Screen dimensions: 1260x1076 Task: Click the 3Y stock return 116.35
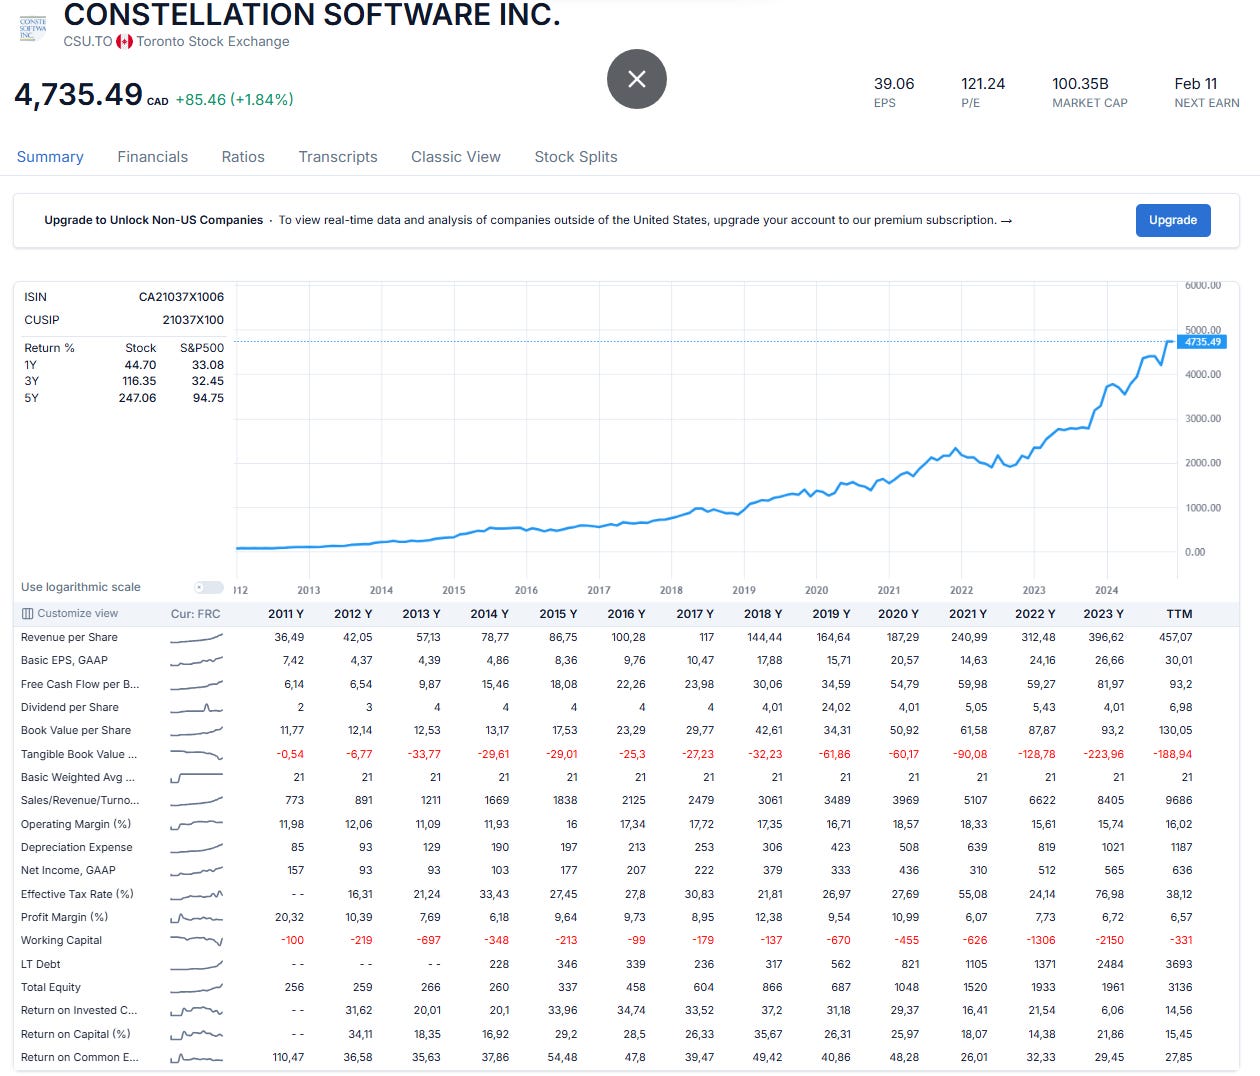click(x=140, y=381)
